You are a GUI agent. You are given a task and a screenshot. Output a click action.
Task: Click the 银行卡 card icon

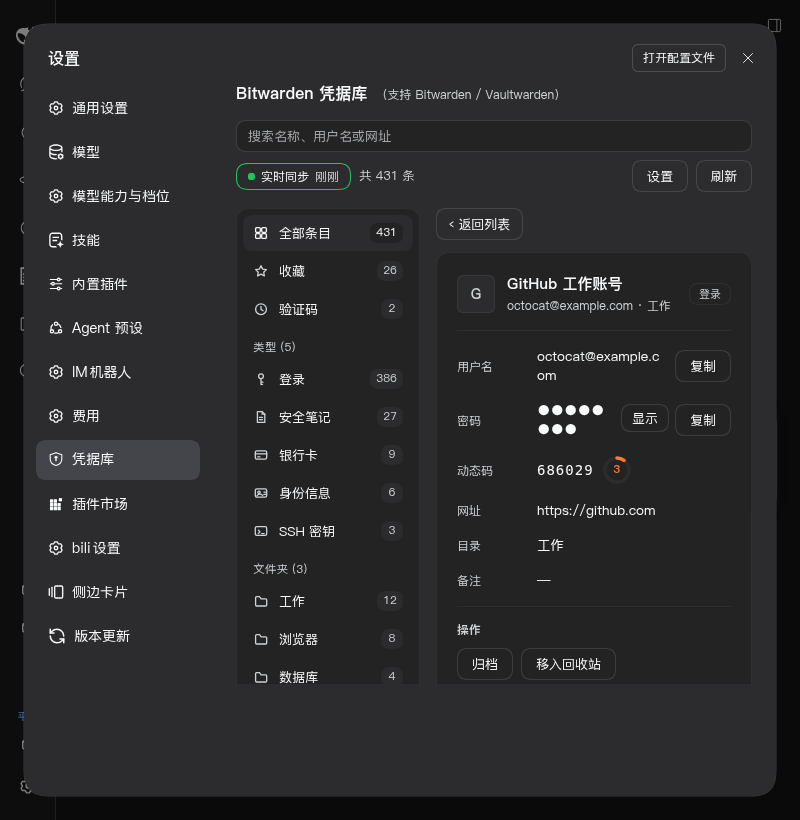click(x=260, y=455)
